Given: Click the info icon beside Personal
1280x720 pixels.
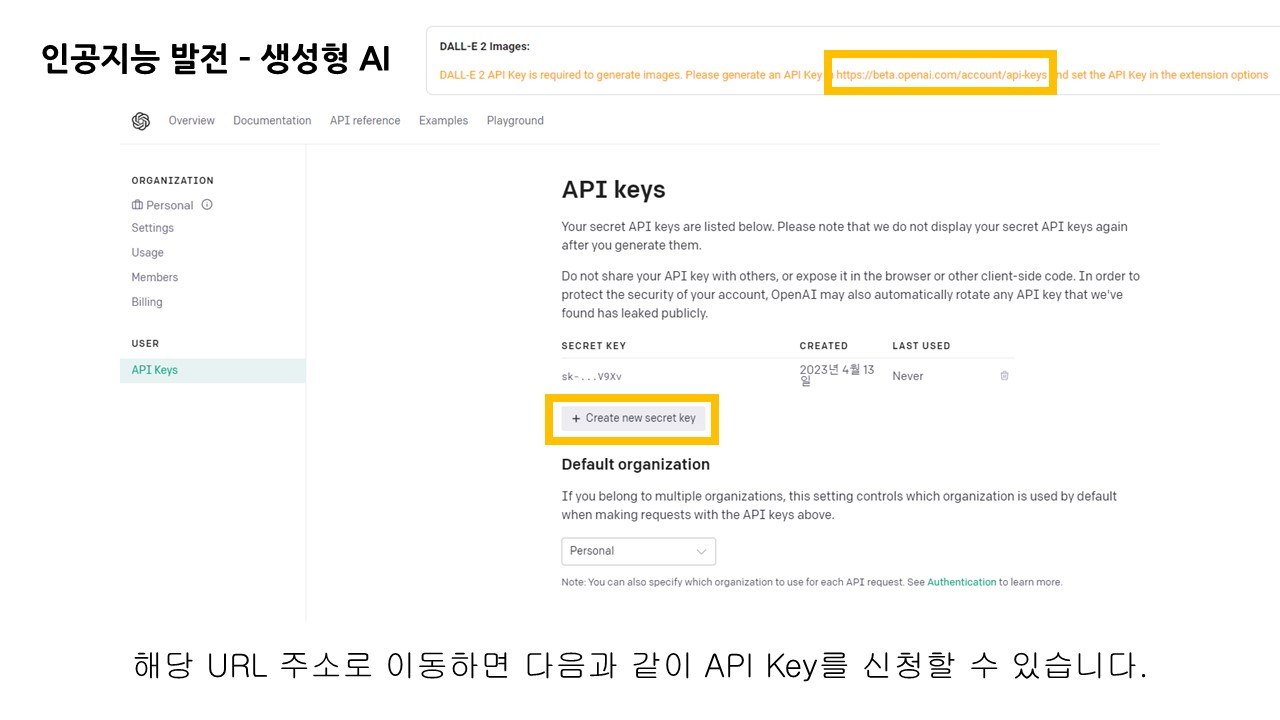Looking at the screenshot, I should (207, 205).
